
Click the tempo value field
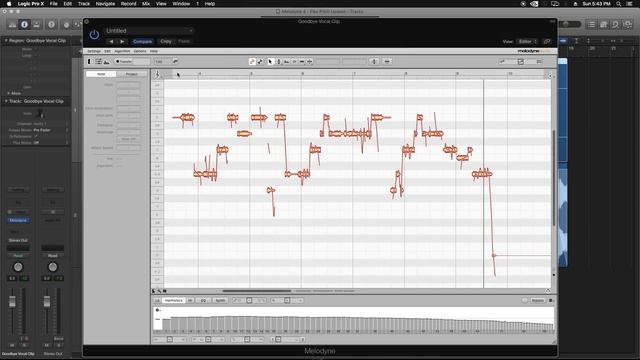[162, 62]
